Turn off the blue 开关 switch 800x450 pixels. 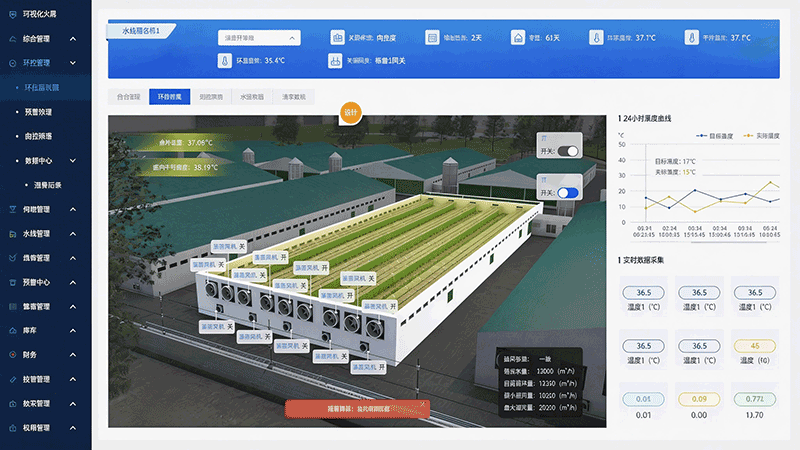click(568, 192)
